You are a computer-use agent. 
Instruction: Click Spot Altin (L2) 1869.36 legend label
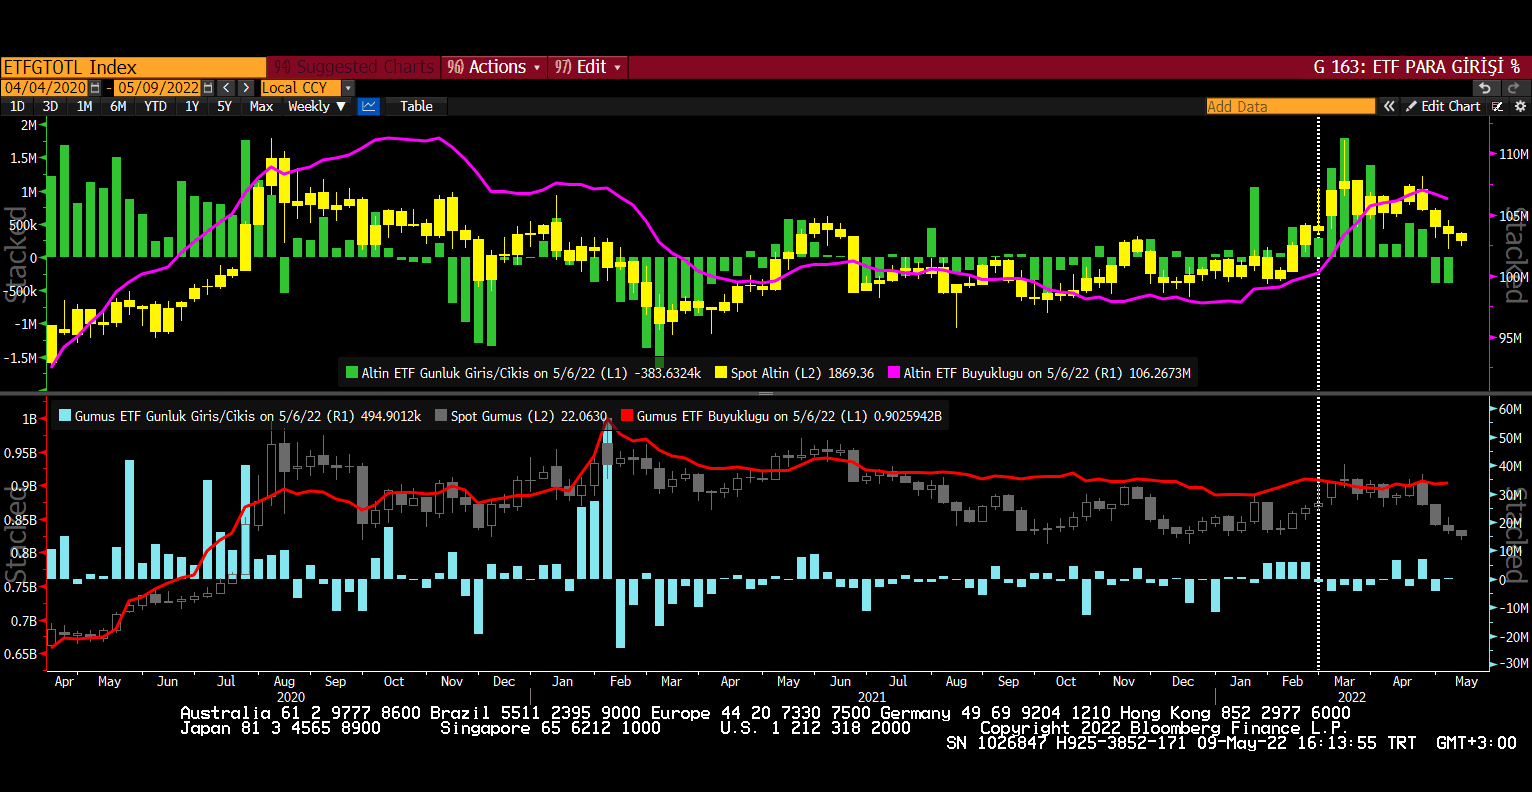[802, 373]
